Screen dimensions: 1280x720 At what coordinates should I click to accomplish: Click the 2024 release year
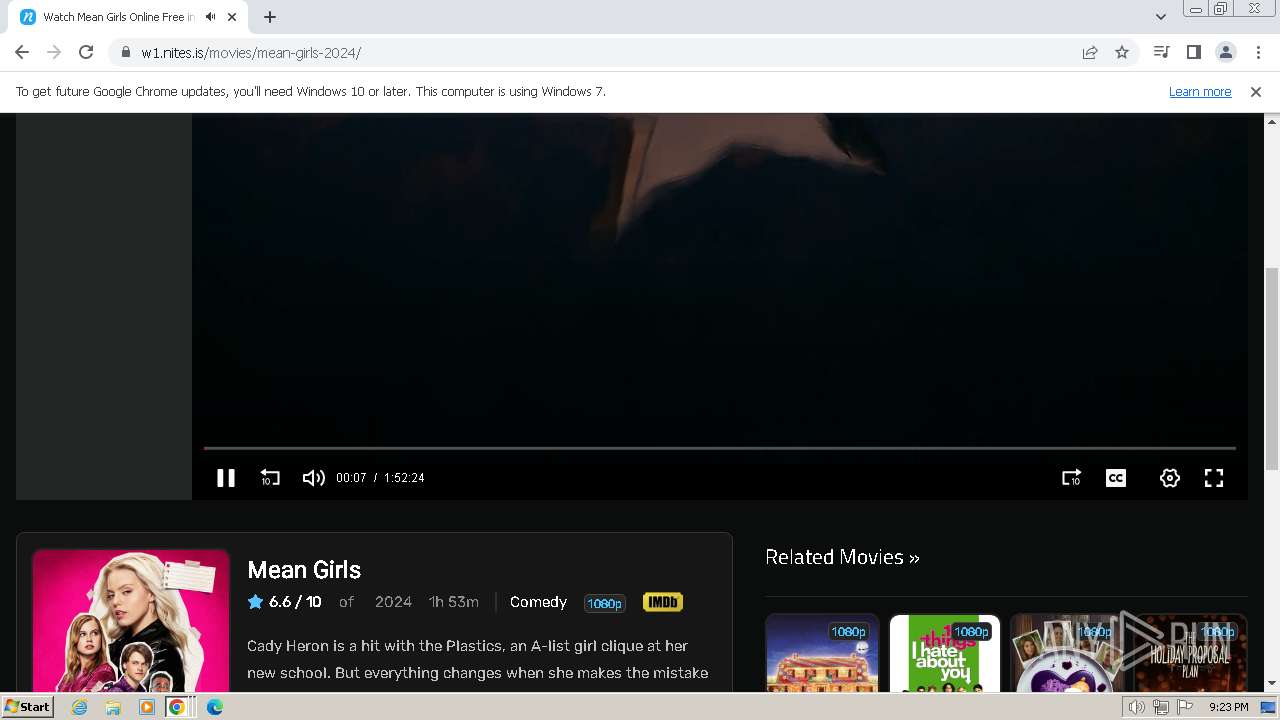tap(393, 602)
